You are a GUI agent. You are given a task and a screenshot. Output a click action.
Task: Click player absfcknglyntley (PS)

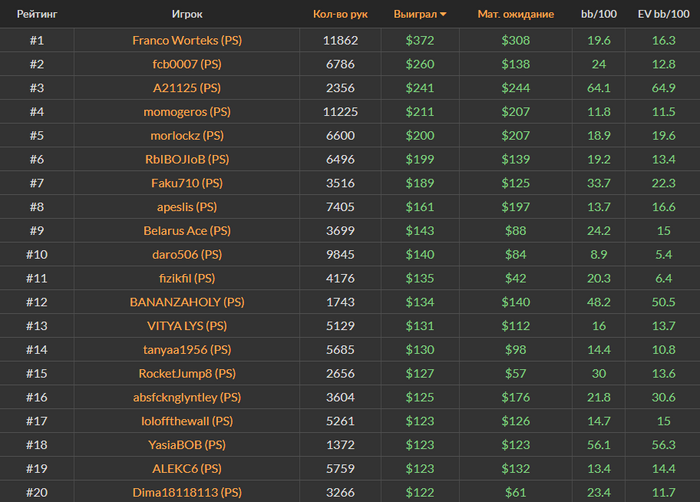click(187, 397)
